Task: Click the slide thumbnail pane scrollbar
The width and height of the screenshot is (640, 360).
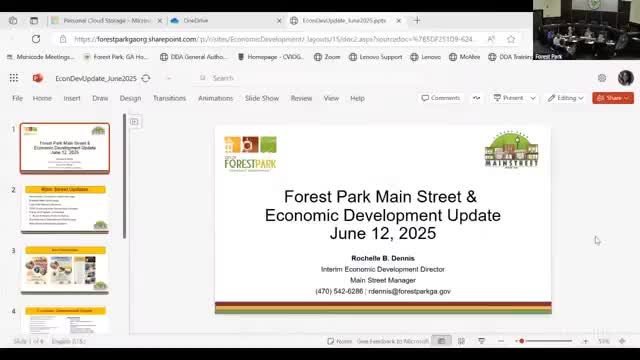Action: click(x=124, y=176)
